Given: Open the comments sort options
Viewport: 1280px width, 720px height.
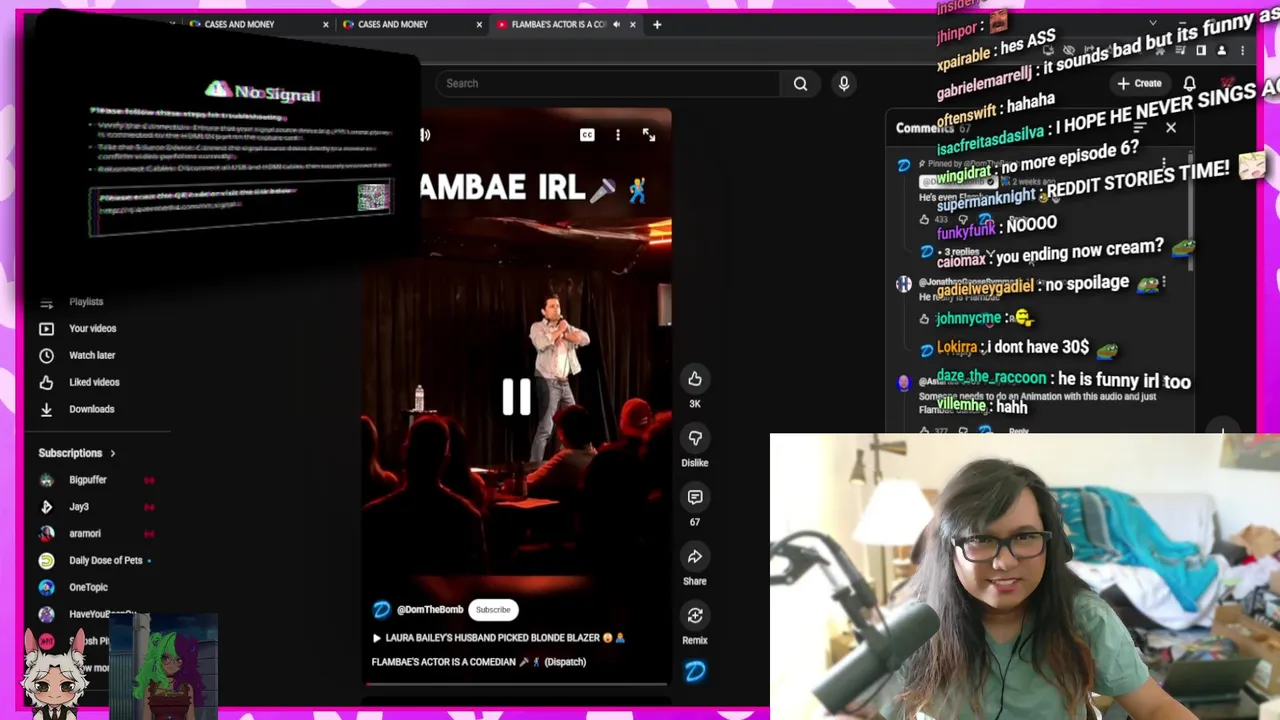Looking at the screenshot, I should (1139, 127).
